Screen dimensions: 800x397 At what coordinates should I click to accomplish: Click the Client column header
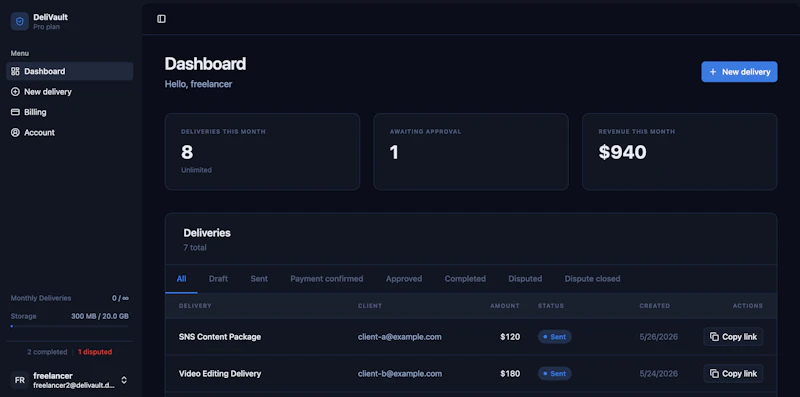click(370, 306)
